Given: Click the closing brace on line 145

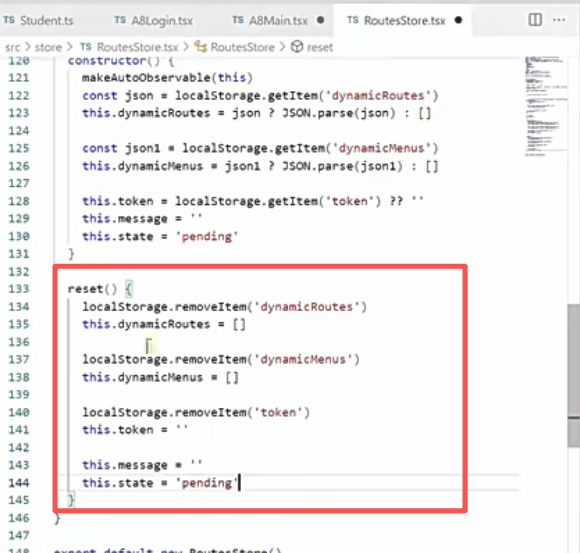Looking at the screenshot, I should 71,500.
